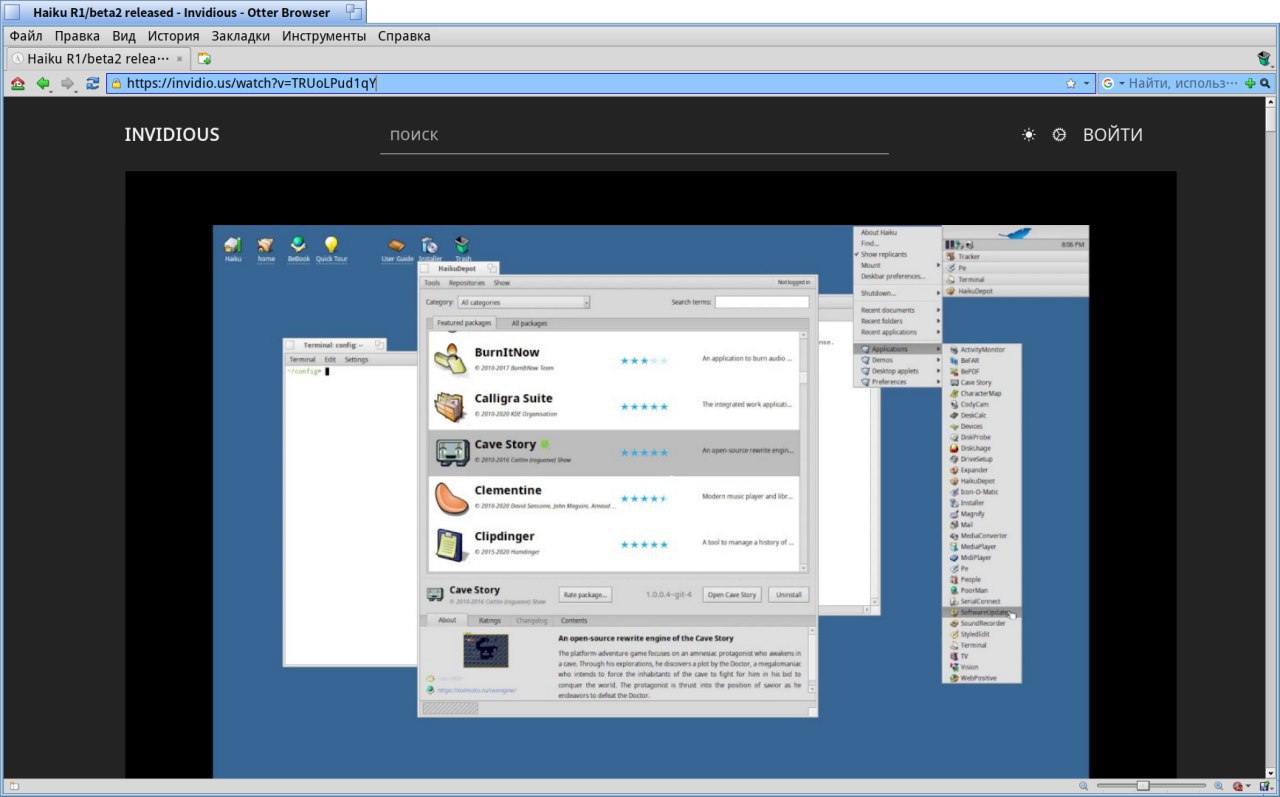The height and width of the screenshot is (797, 1280).
Task: Toggle the light theme sun icon
Action: coord(1028,135)
